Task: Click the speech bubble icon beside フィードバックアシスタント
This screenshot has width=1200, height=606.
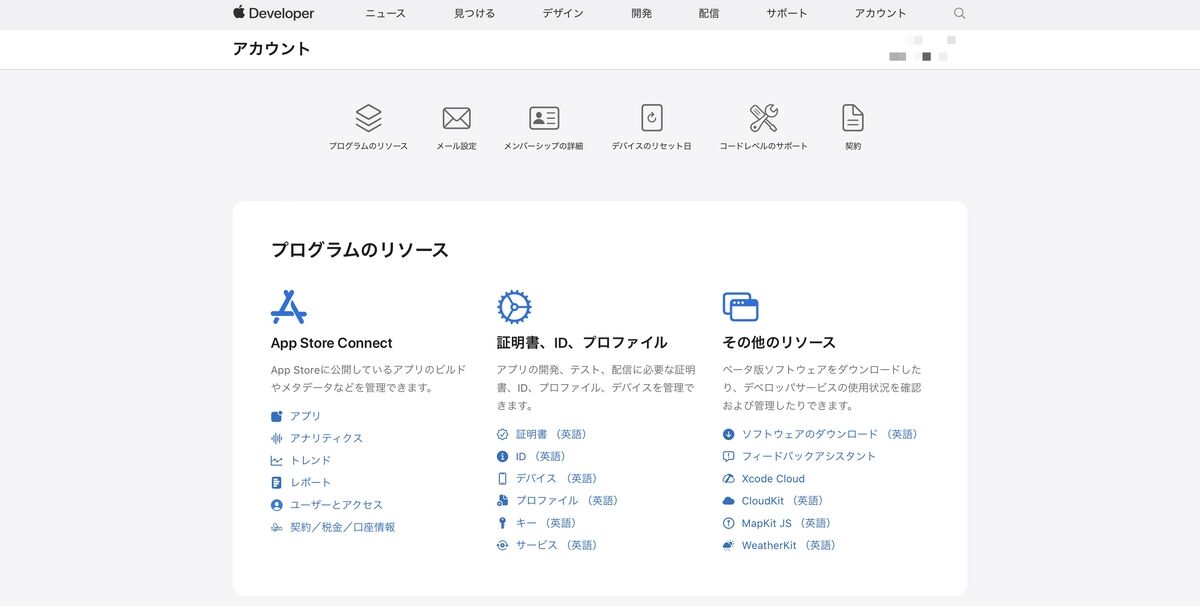Action: 729,456
